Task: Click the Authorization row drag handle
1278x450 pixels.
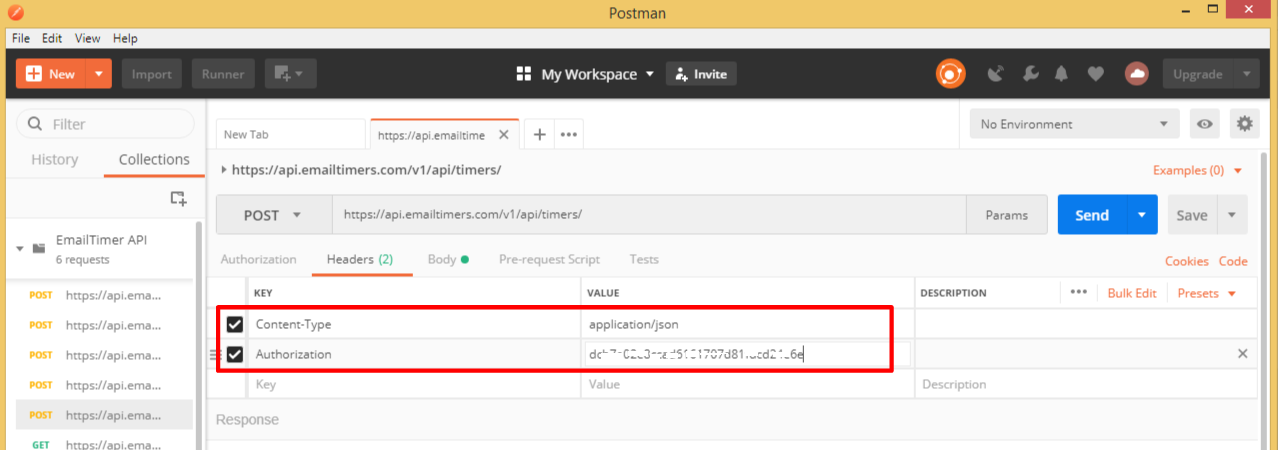Action: (213, 354)
